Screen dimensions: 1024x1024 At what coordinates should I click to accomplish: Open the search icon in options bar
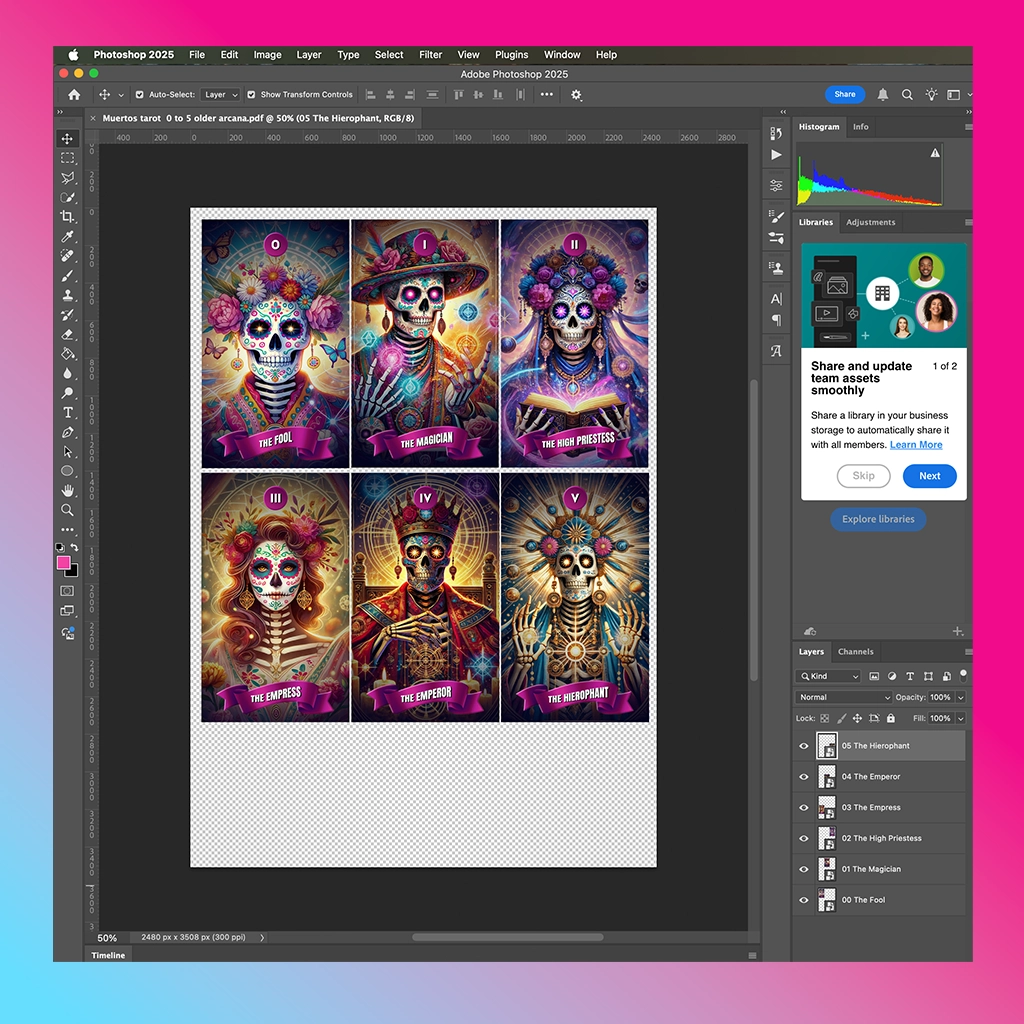point(907,95)
